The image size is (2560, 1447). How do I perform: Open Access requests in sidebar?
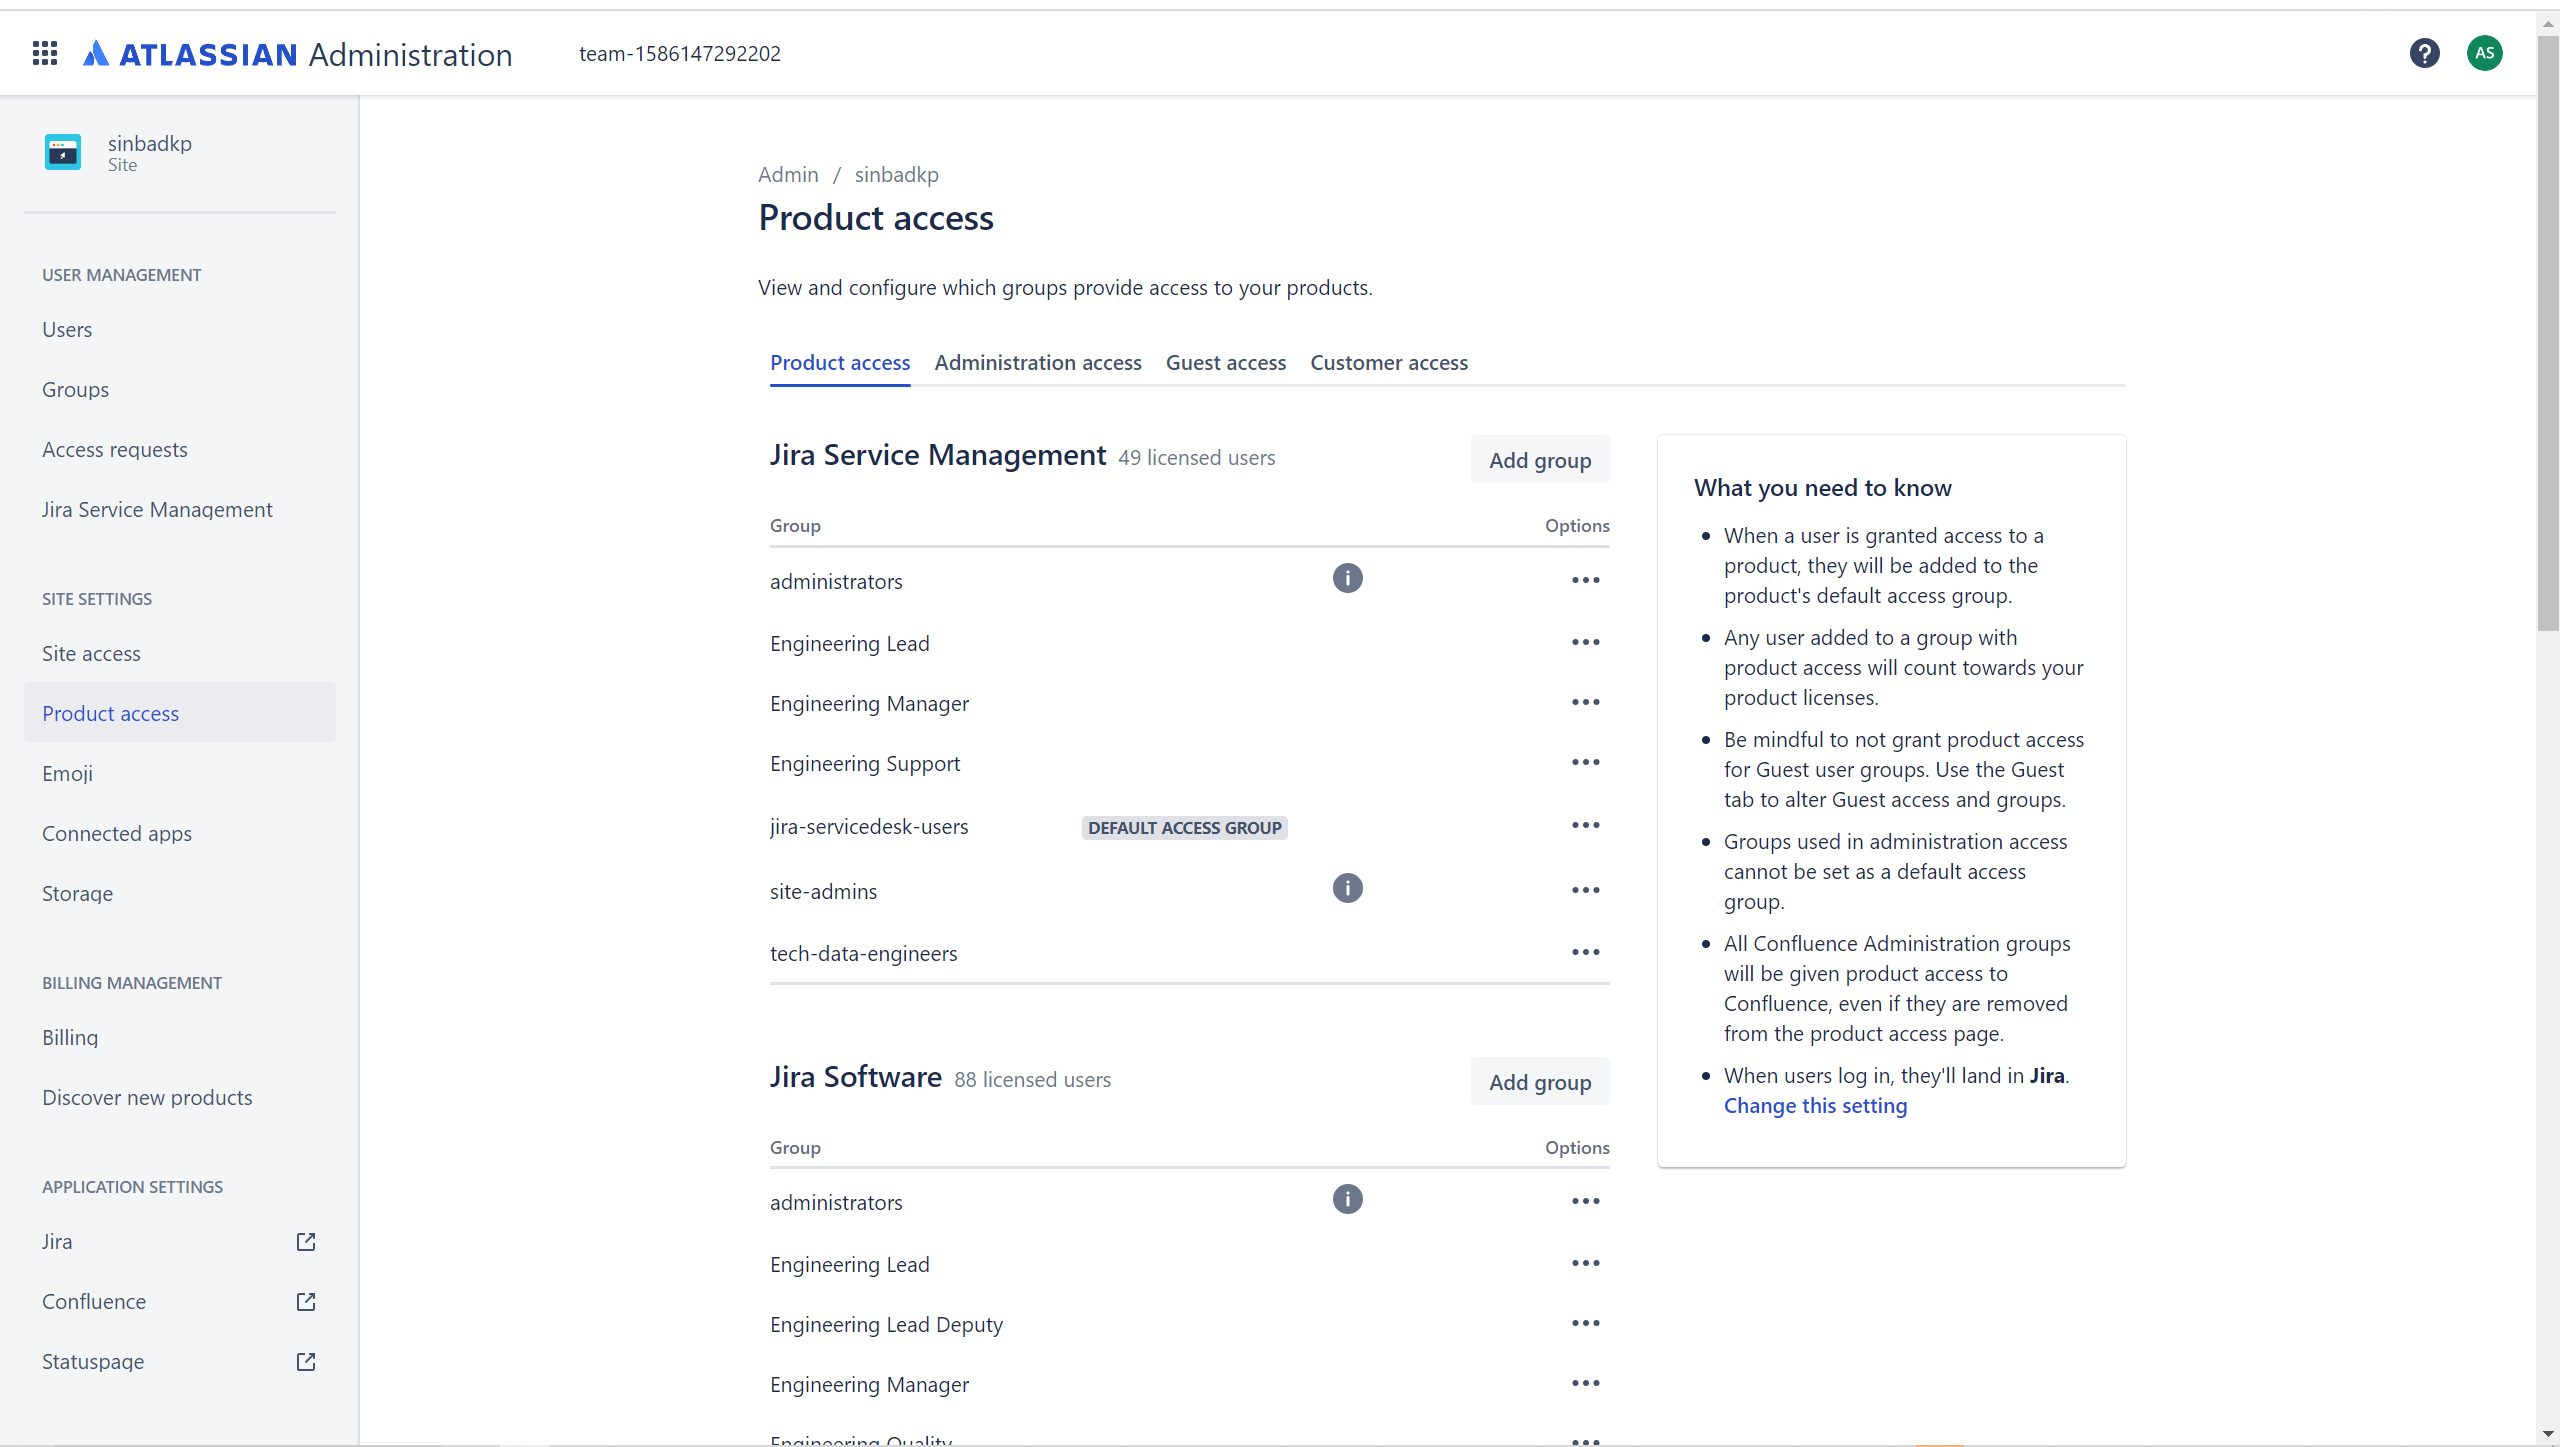115,450
